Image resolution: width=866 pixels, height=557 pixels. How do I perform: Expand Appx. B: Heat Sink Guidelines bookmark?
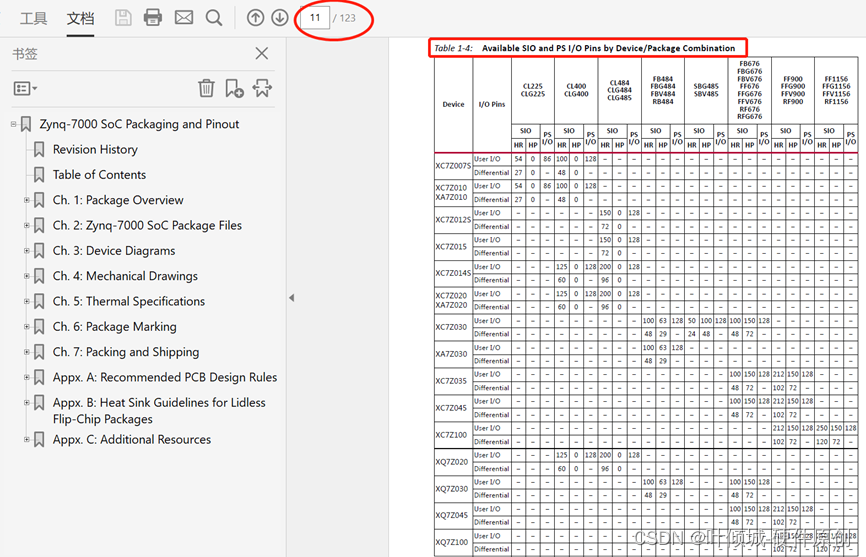click(x=27, y=403)
